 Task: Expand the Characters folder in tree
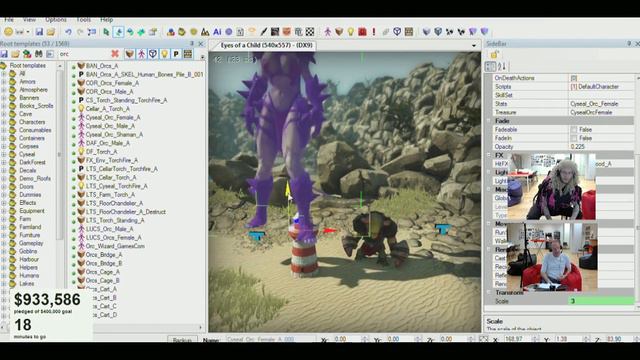click(3, 122)
